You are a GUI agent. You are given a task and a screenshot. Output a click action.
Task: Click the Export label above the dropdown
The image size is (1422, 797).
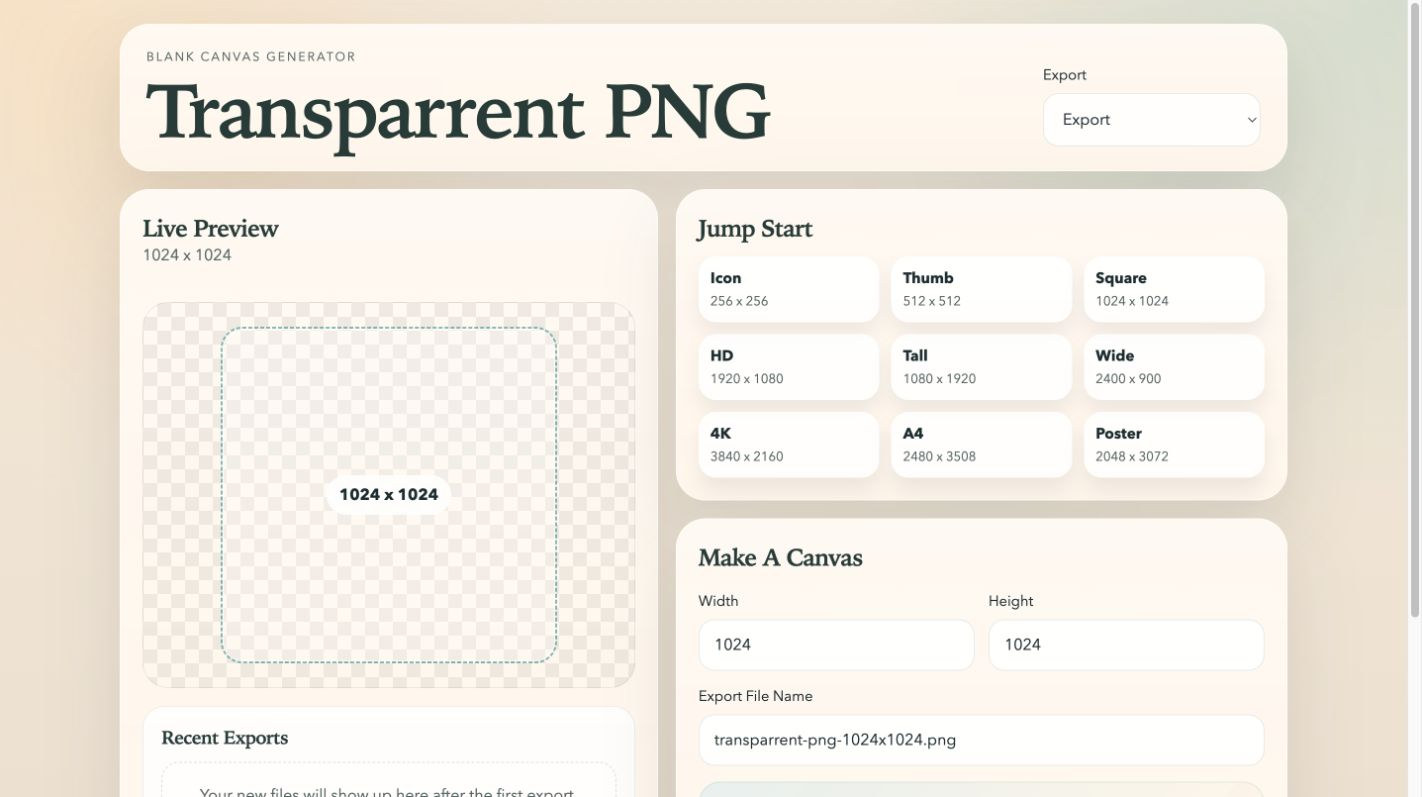coord(1065,75)
